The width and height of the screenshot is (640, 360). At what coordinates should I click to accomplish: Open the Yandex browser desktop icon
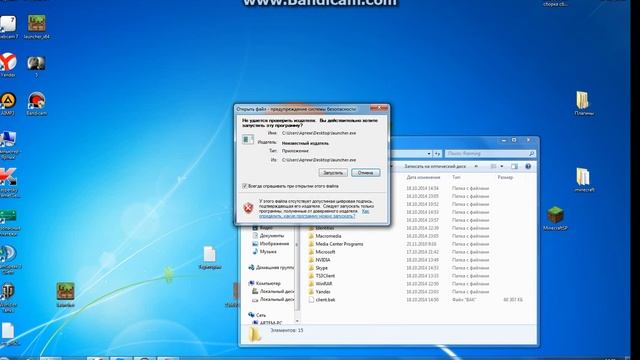[x=8, y=65]
